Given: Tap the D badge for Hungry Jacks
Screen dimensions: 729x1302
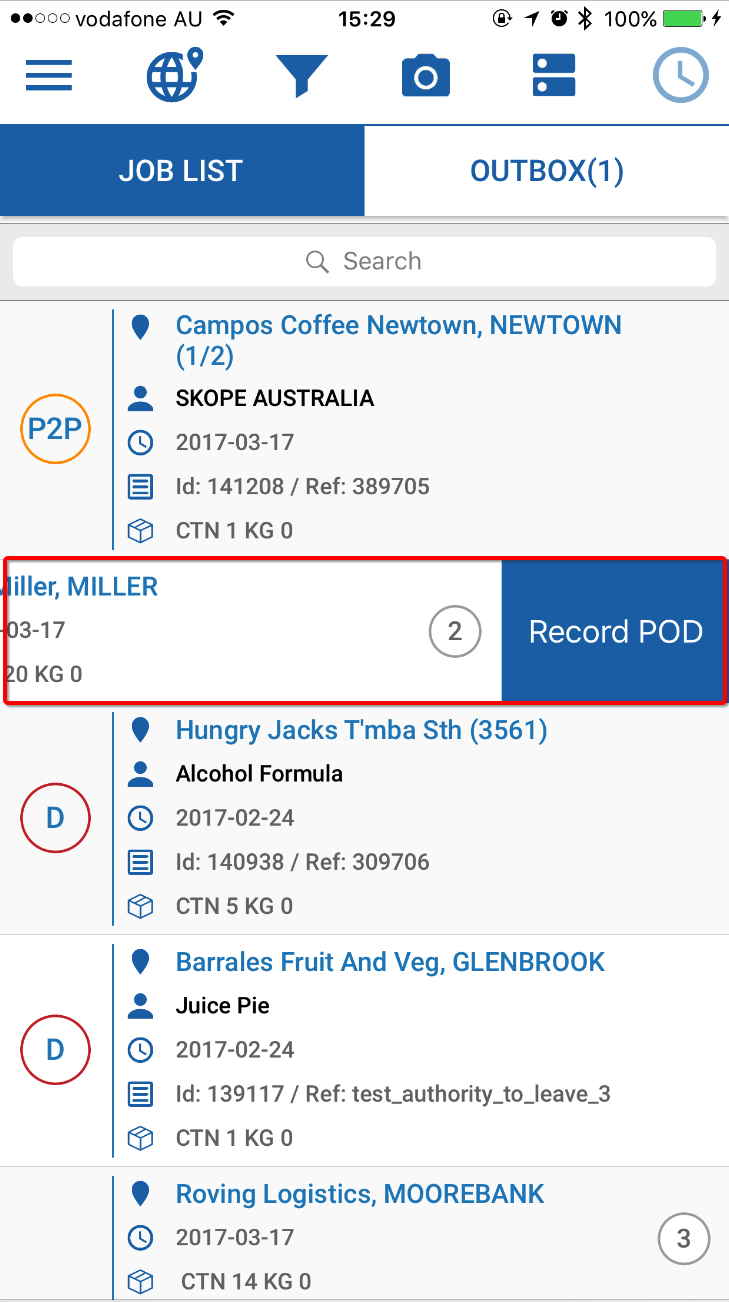Looking at the screenshot, I should (x=56, y=818).
